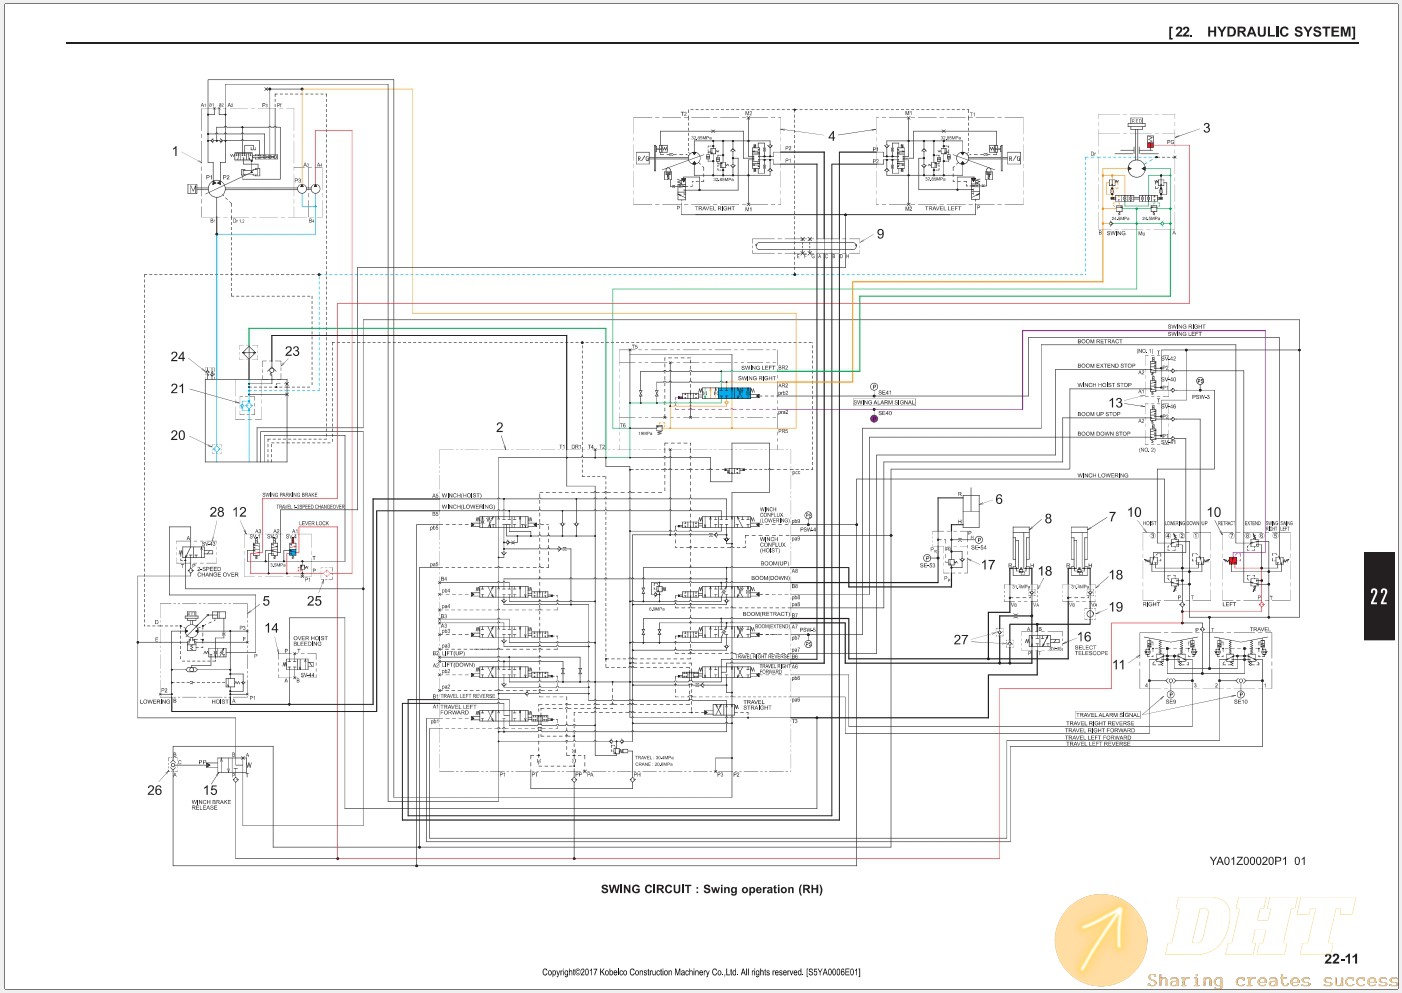Click the BOOM DOWN STOP label
1402x993 pixels.
coord(1104,434)
